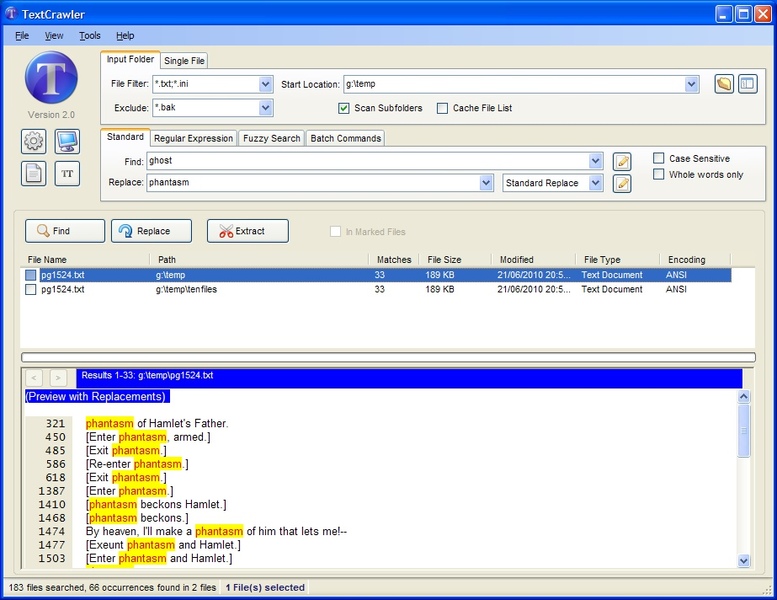Switch to the Regular Expression tab
777x600 pixels.
193,138
